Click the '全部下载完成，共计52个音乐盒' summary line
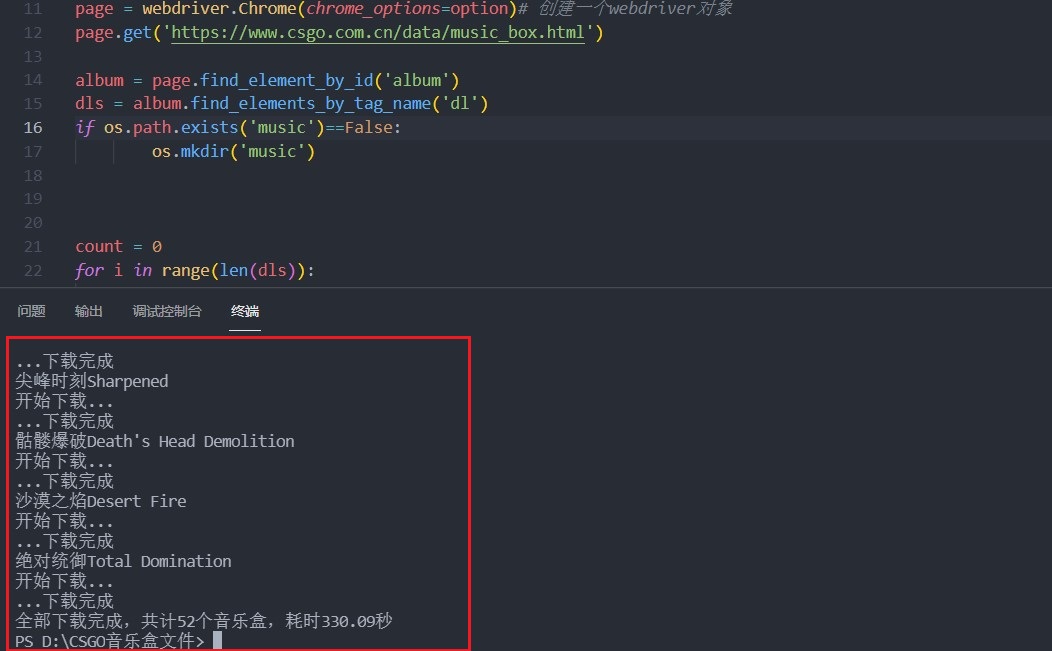 click(x=204, y=621)
